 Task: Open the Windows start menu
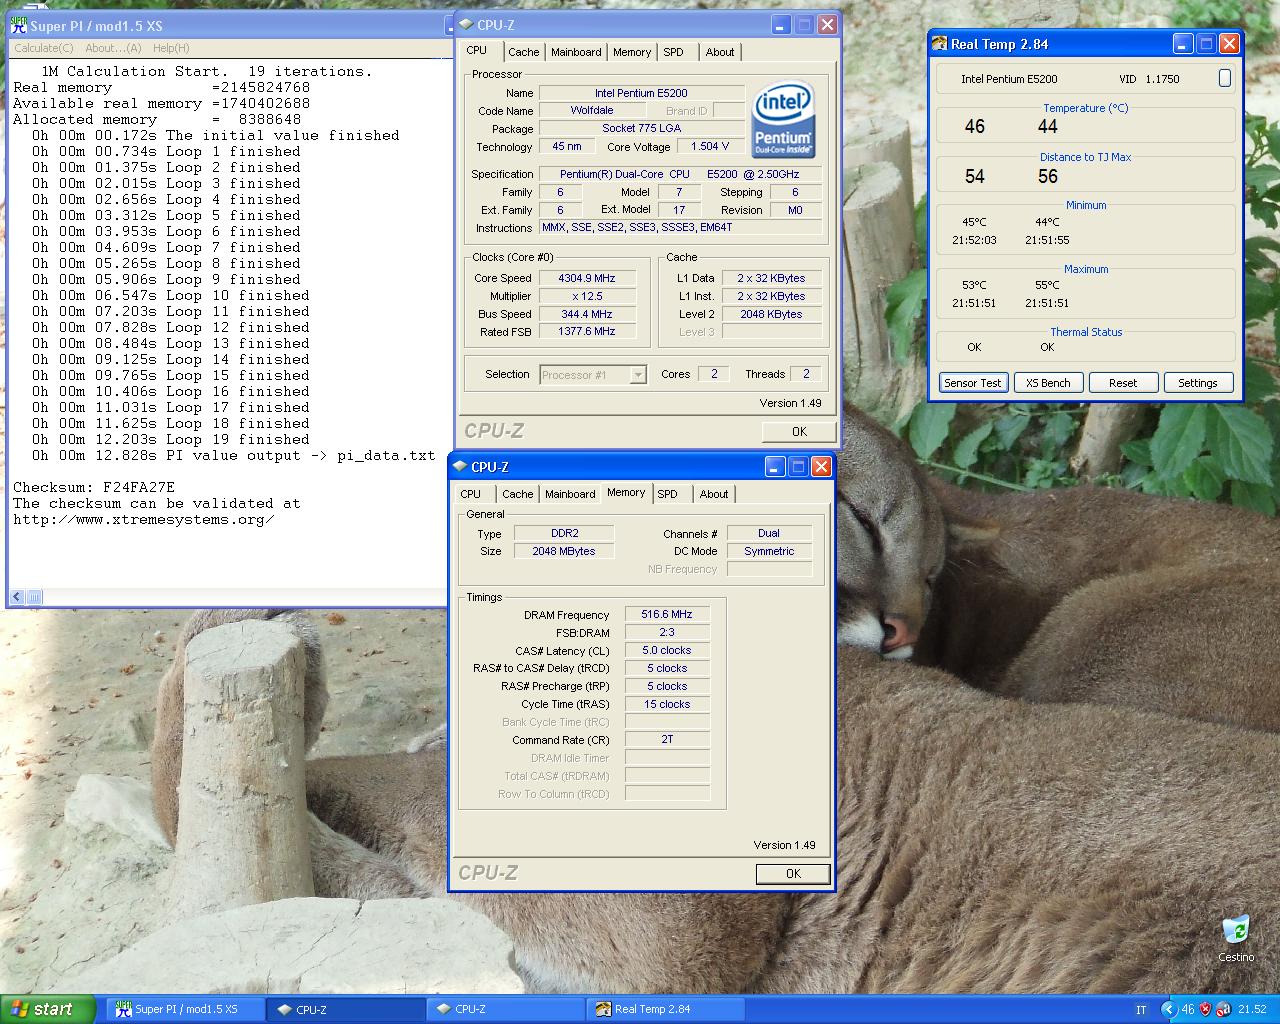tap(47, 1009)
